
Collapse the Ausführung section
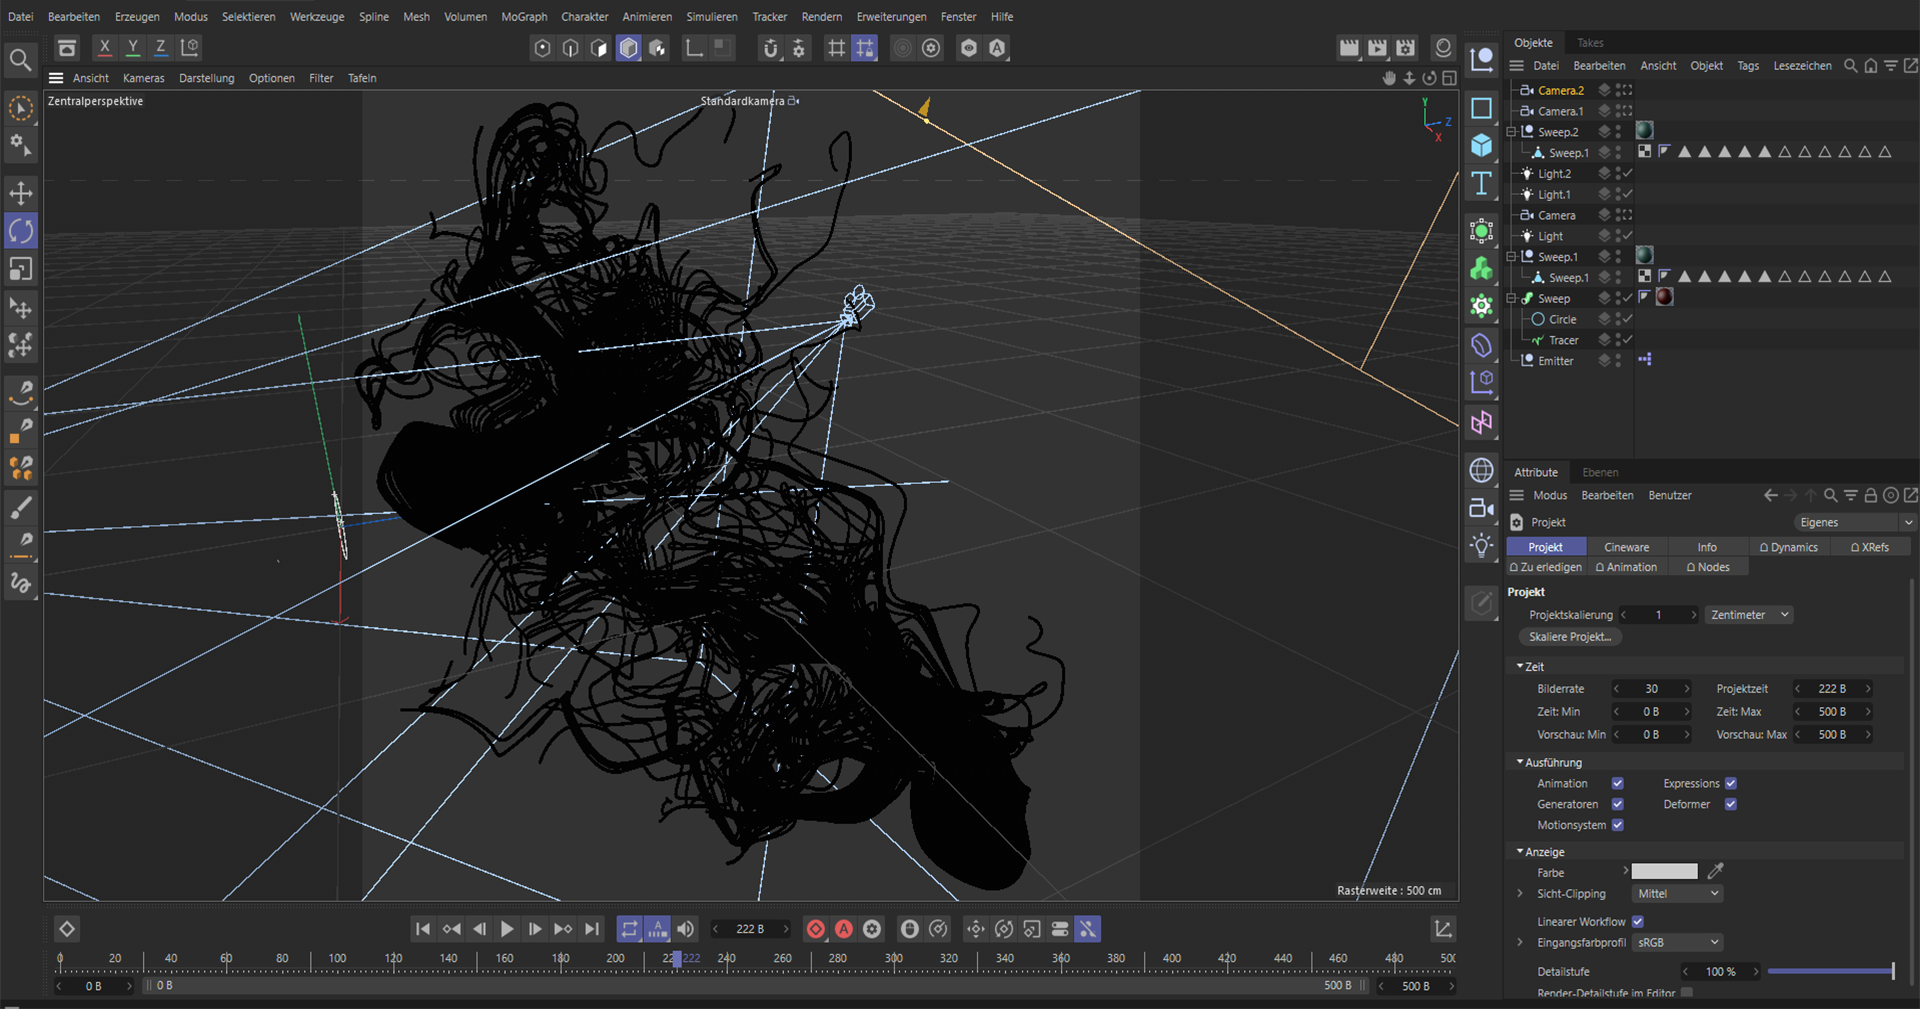[x=1520, y=762]
